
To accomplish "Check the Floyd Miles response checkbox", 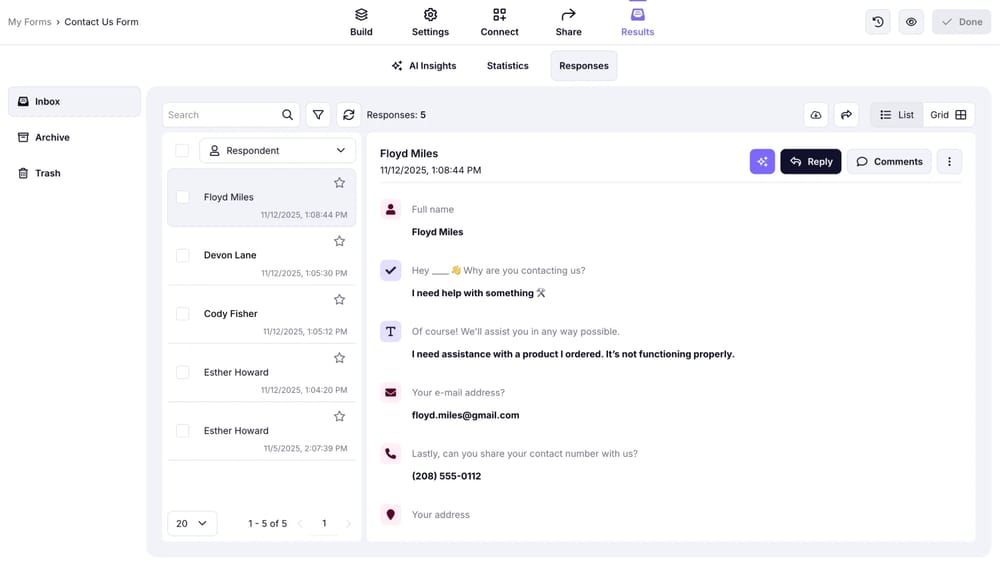I will [x=182, y=197].
